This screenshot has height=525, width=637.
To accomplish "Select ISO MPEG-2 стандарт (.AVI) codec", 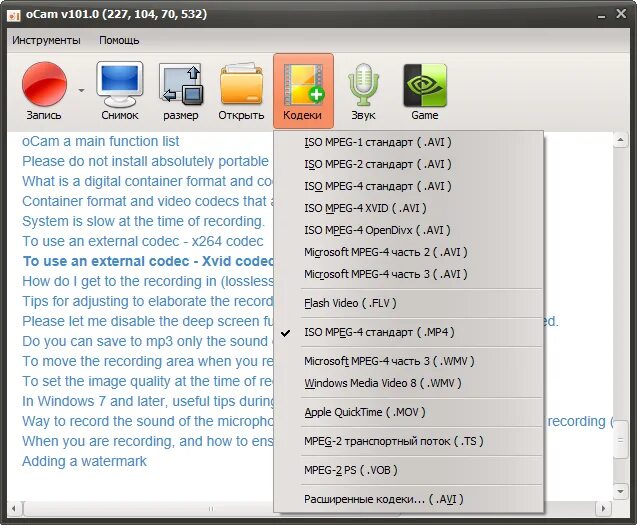I will pyautogui.click(x=409, y=164).
